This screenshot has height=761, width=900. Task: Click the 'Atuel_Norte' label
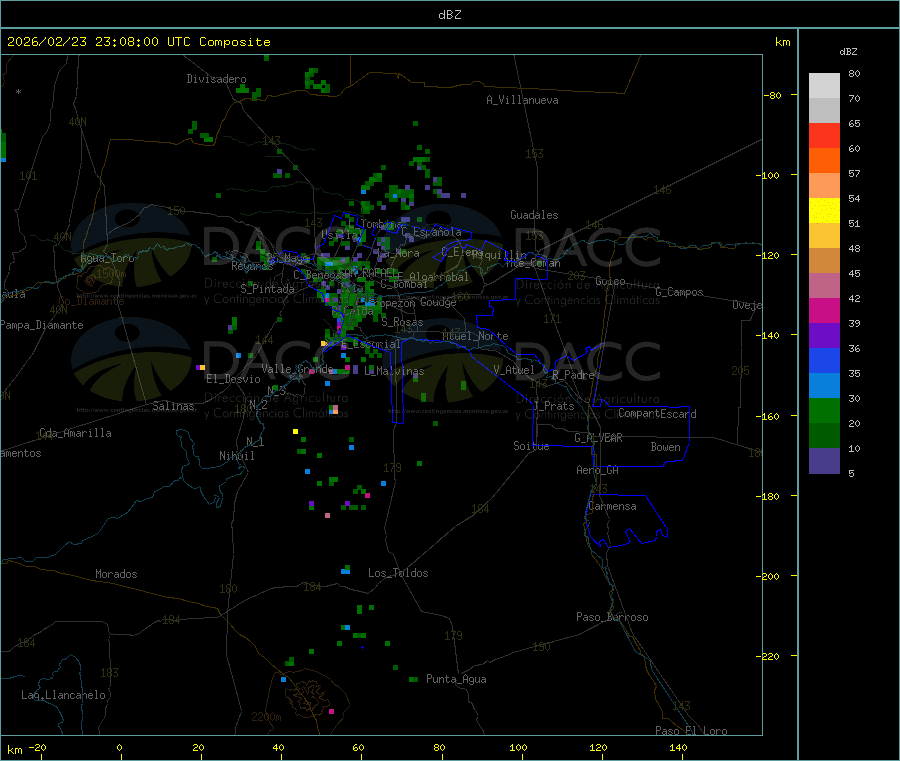[475, 336]
